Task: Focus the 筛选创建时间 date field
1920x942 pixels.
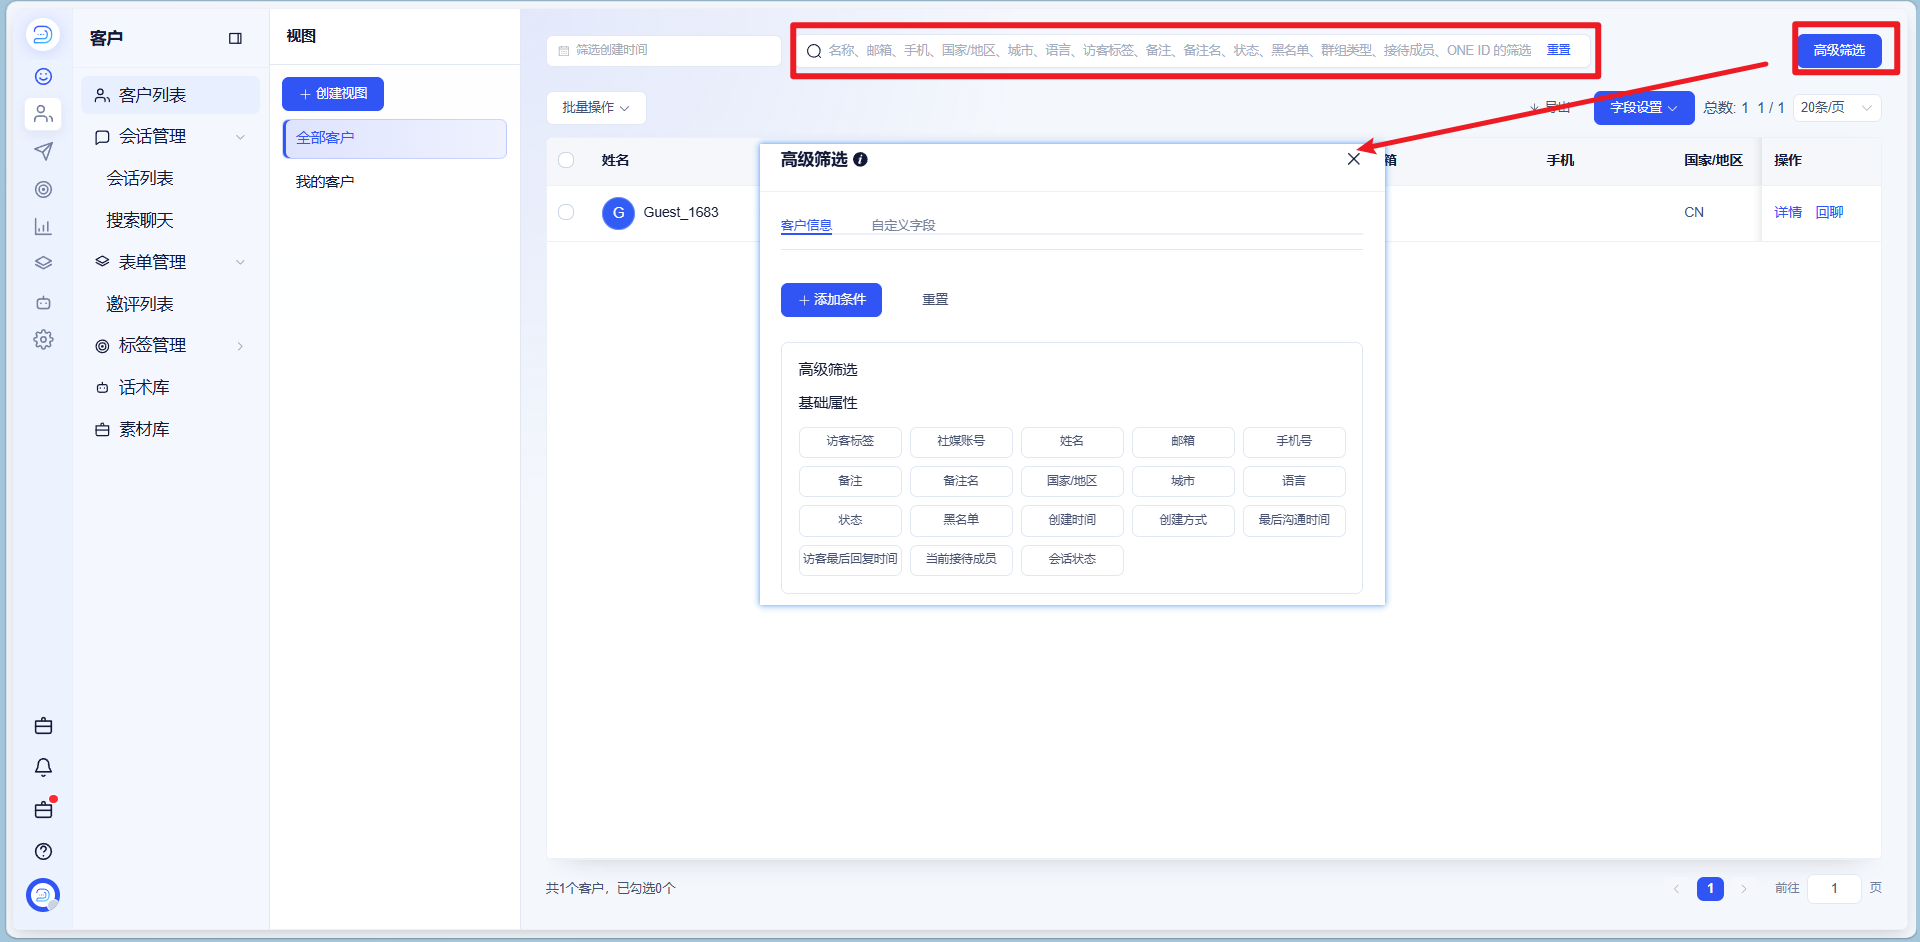Action: [x=663, y=50]
